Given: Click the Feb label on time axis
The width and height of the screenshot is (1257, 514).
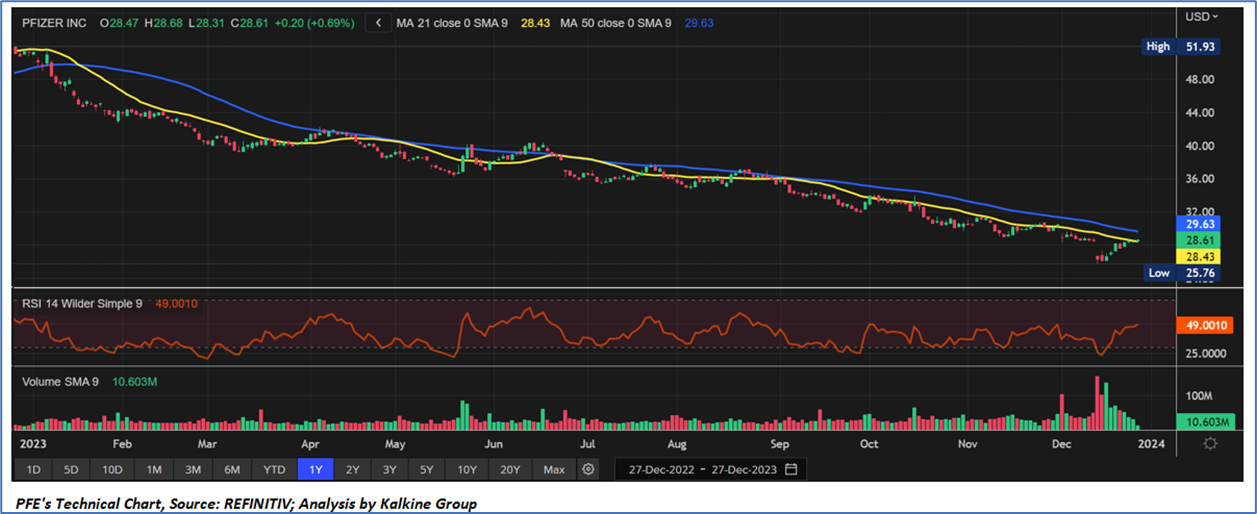Looking at the screenshot, I should tap(122, 443).
